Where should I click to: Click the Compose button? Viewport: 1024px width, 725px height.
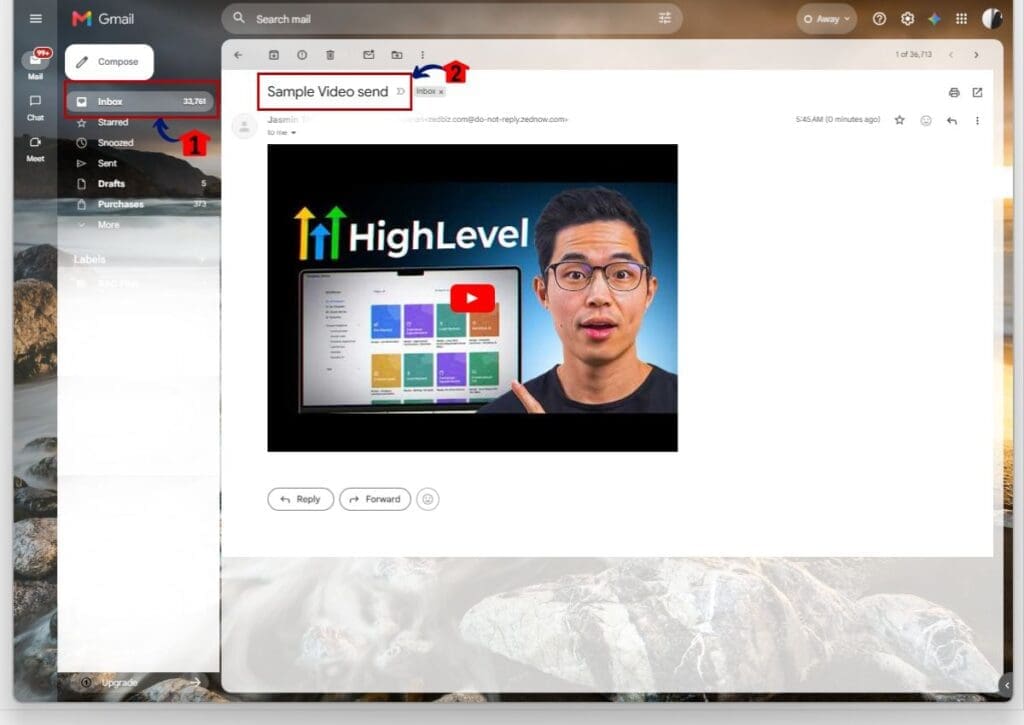click(109, 62)
